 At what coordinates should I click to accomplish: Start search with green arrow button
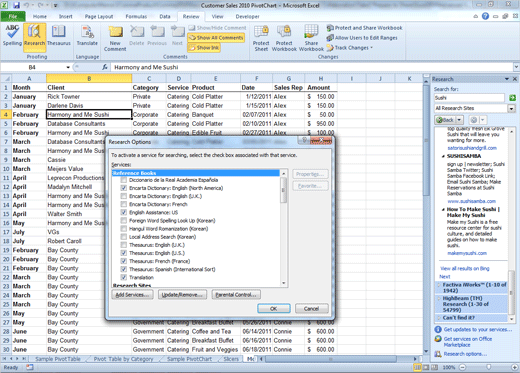pyautogui.click(x=512, y=98)
